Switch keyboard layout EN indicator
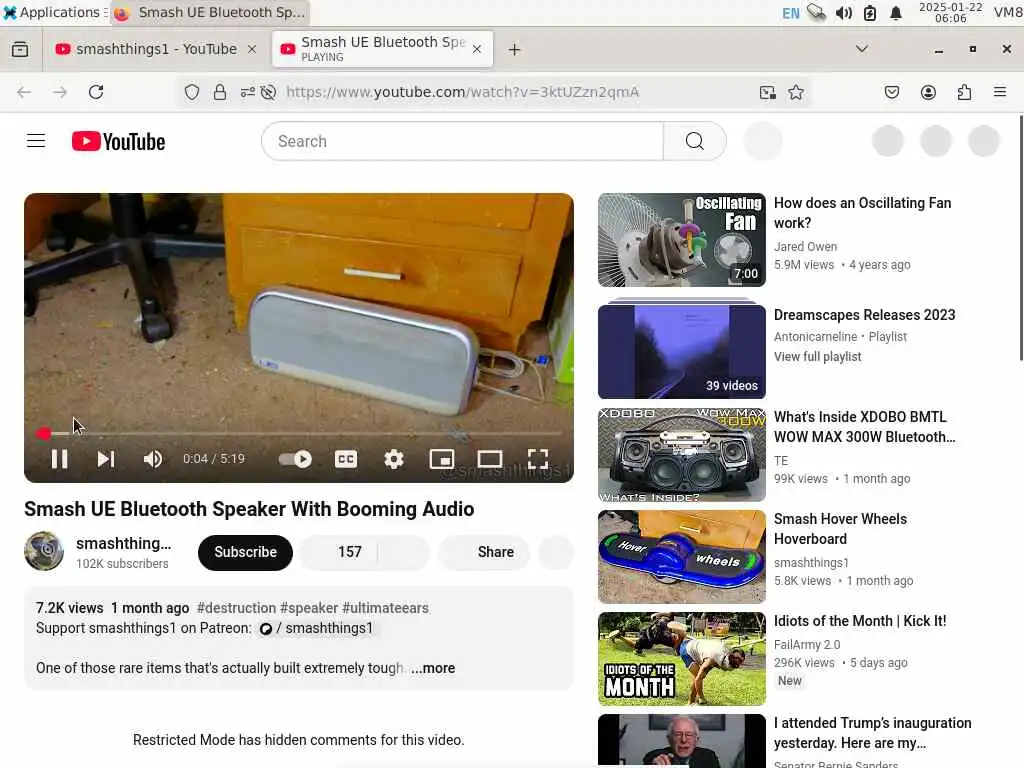This screenshot has height=768, width=1024. 791,13
